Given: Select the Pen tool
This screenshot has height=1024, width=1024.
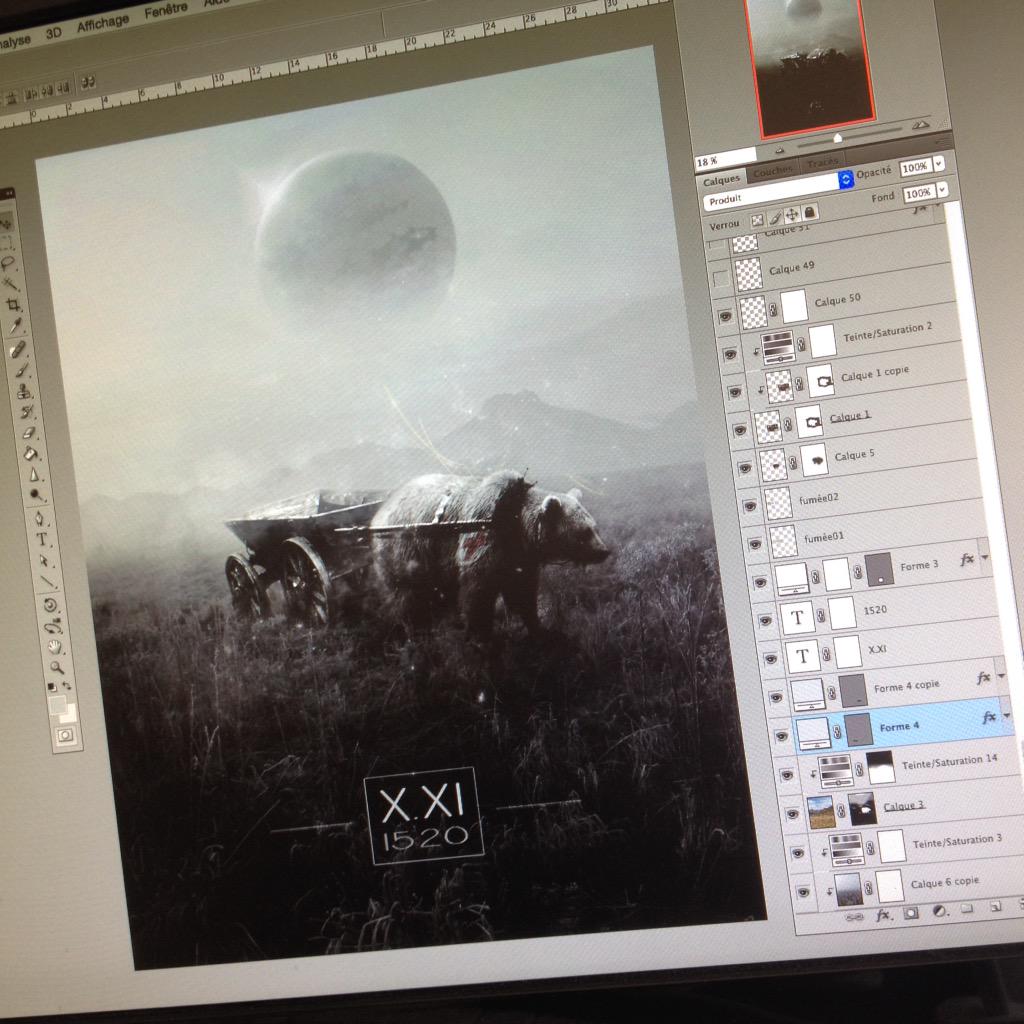Looking at the screenshot, I should [x=39, y=519].
